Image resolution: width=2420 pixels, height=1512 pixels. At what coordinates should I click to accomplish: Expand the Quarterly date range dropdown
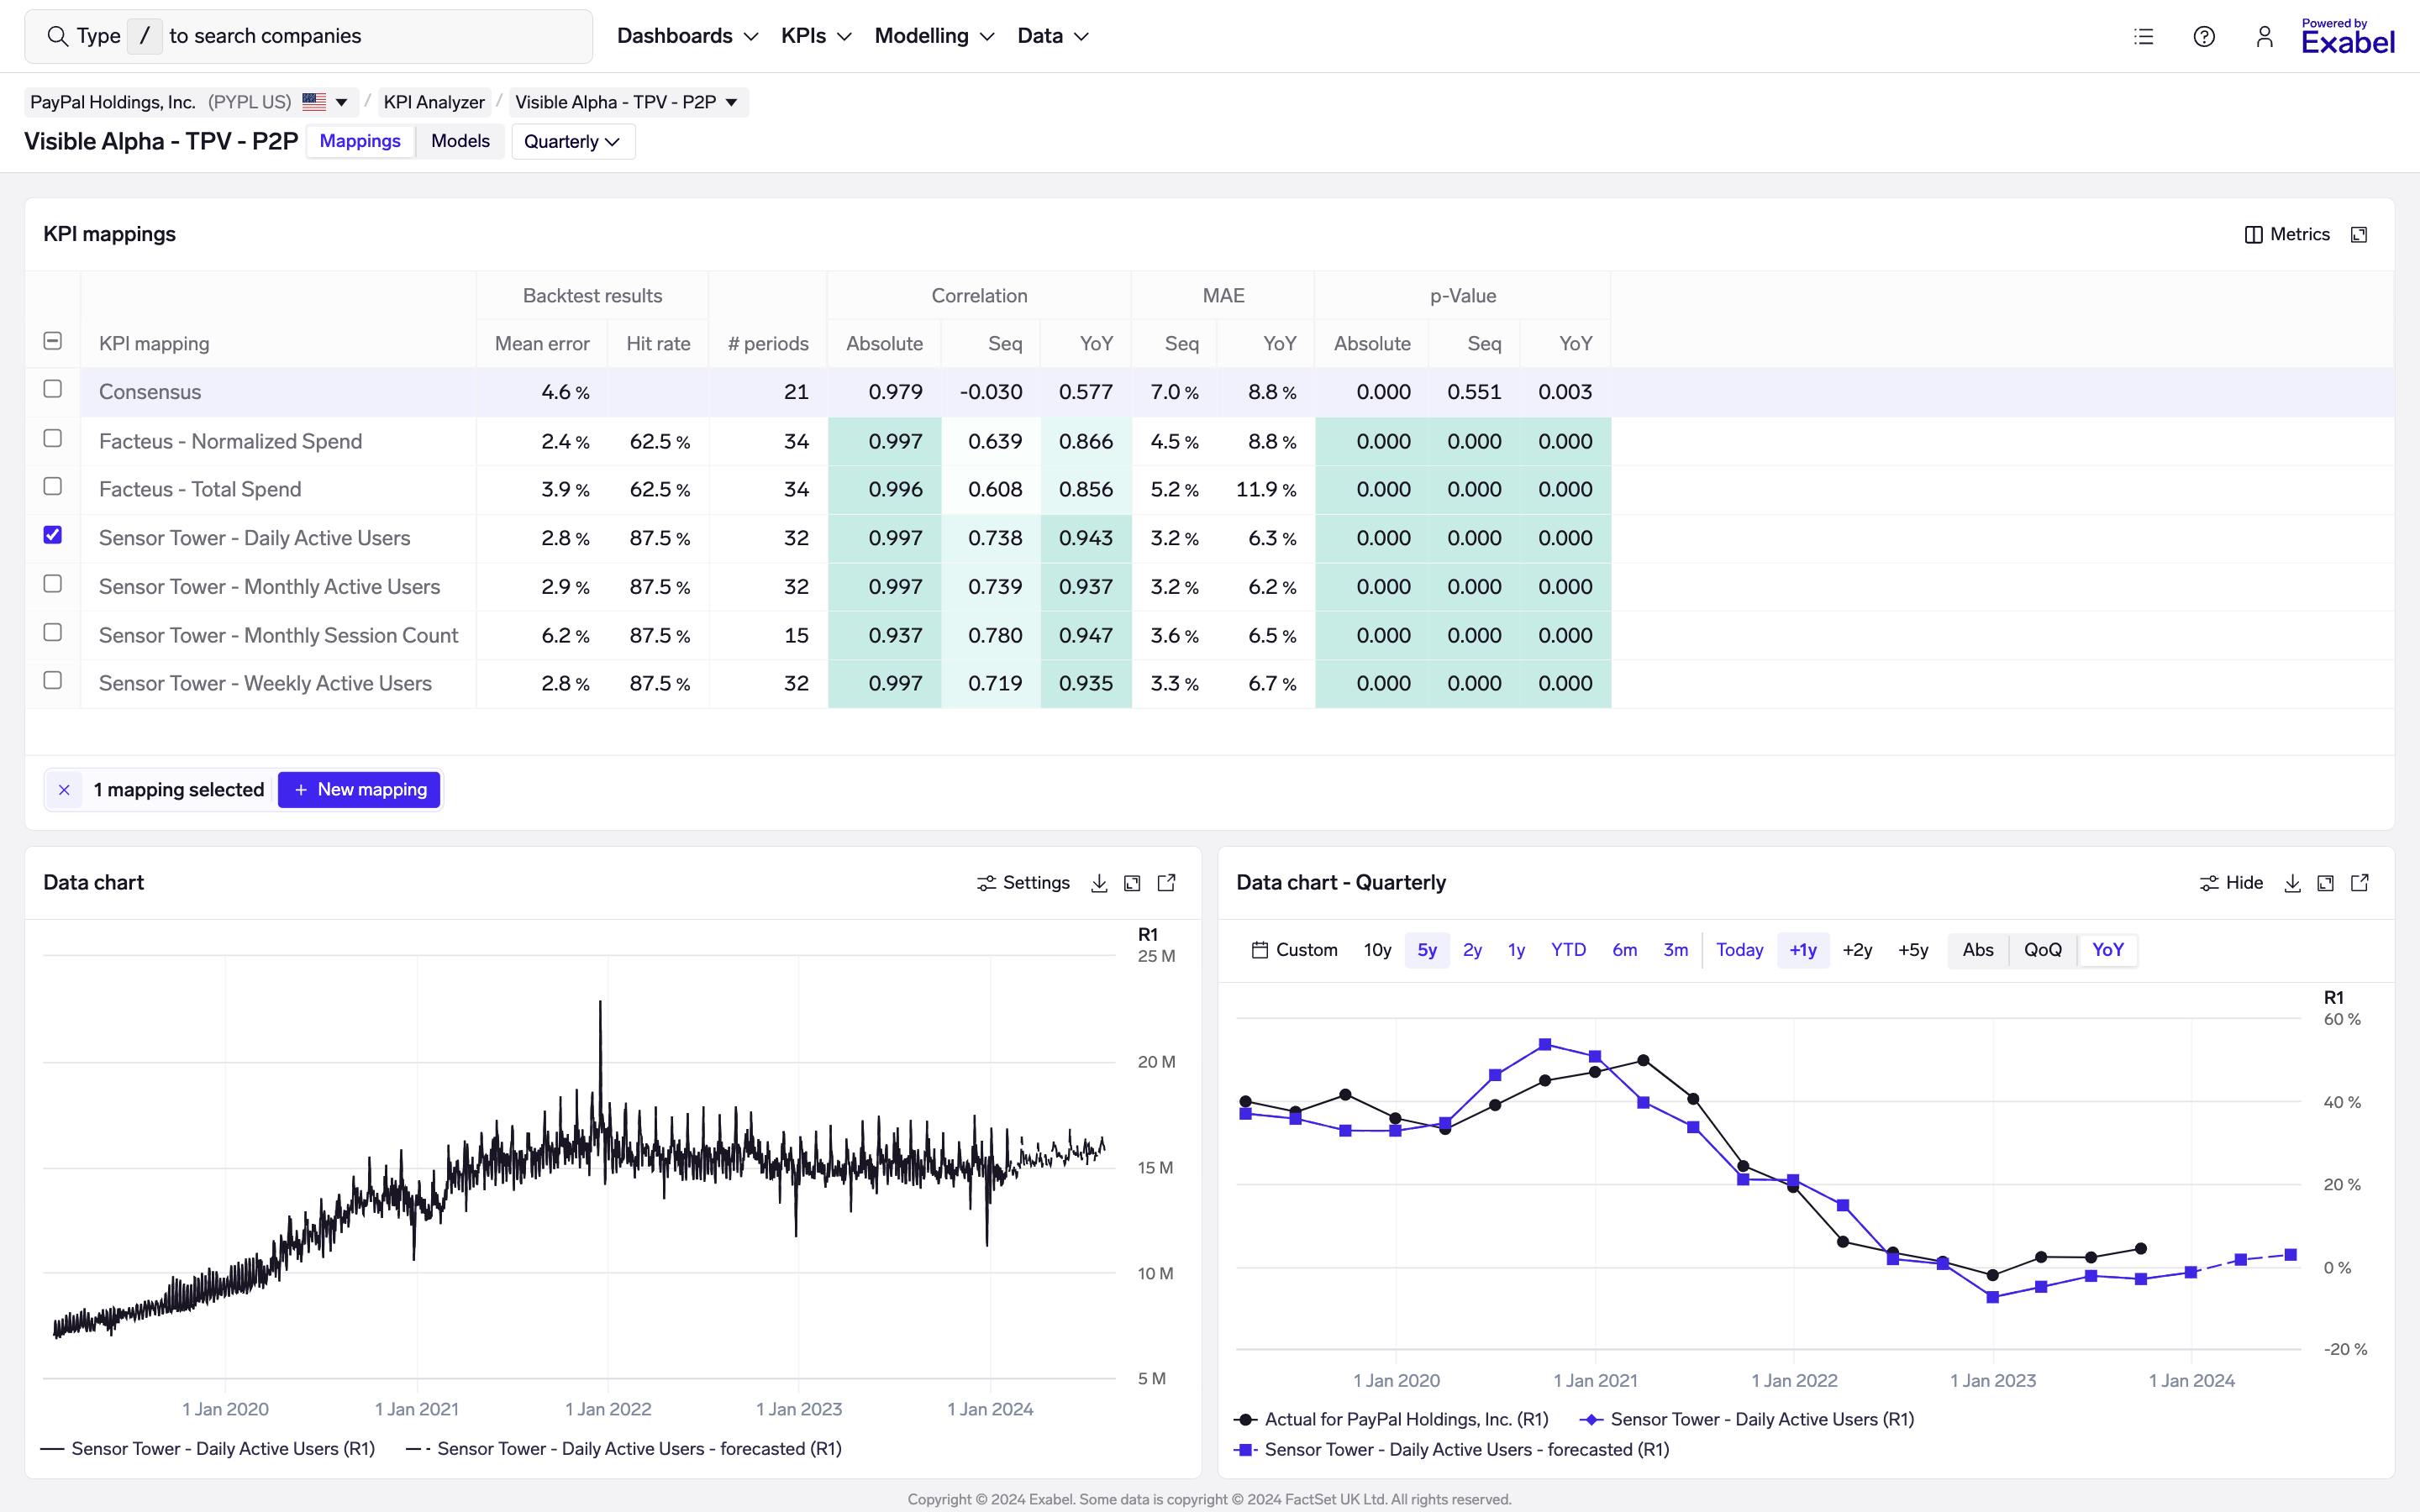573,141
